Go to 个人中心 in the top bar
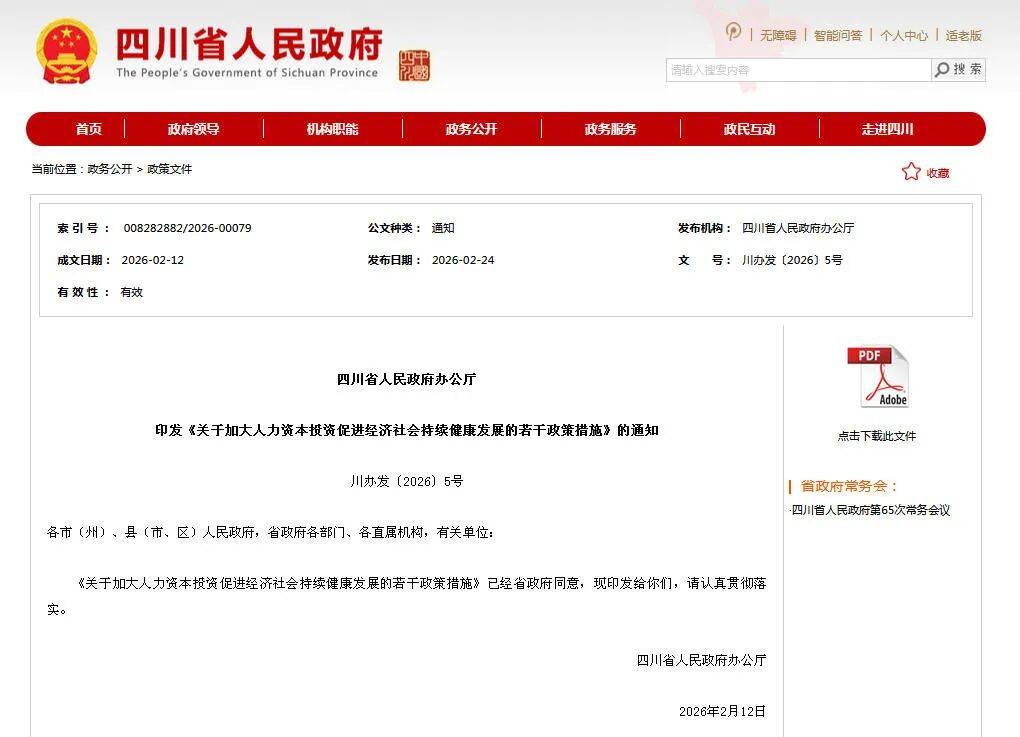1020x737 pixels. click(x=903, y=35)
